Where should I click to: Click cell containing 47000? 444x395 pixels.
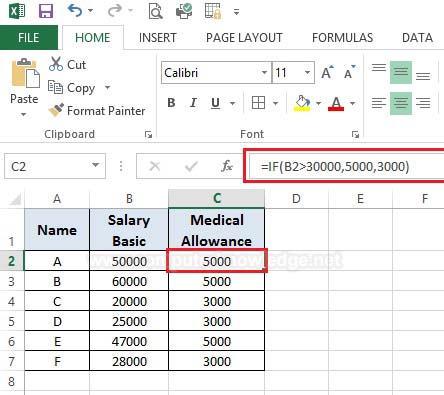pyautogui.click(x=129, y=341)
